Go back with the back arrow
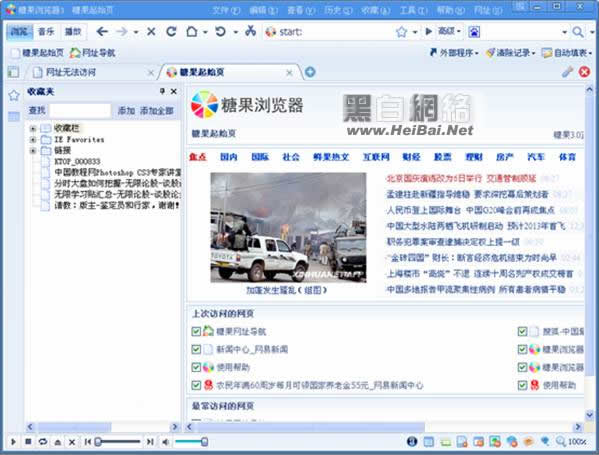This screenshot has width=599, height=455. coord(102,31)
